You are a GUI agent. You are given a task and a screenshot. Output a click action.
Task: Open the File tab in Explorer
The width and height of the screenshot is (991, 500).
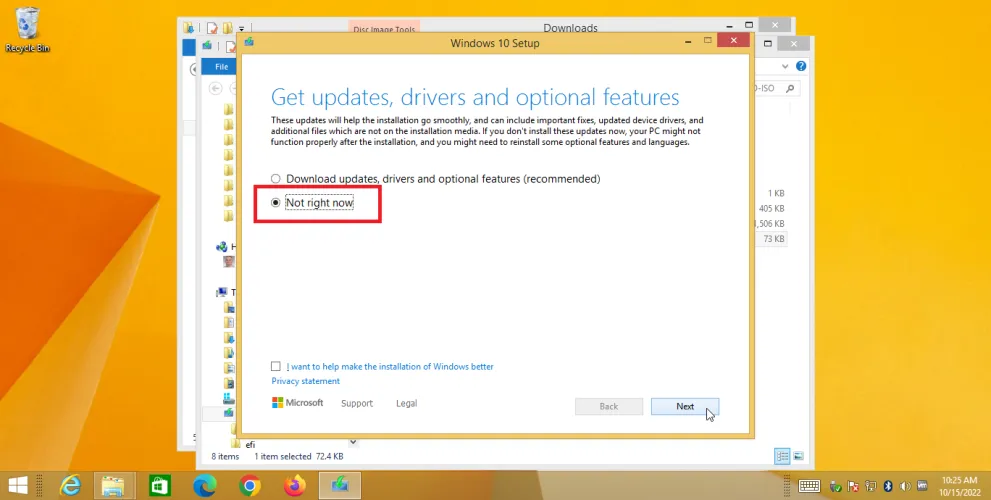click(220, 67)
